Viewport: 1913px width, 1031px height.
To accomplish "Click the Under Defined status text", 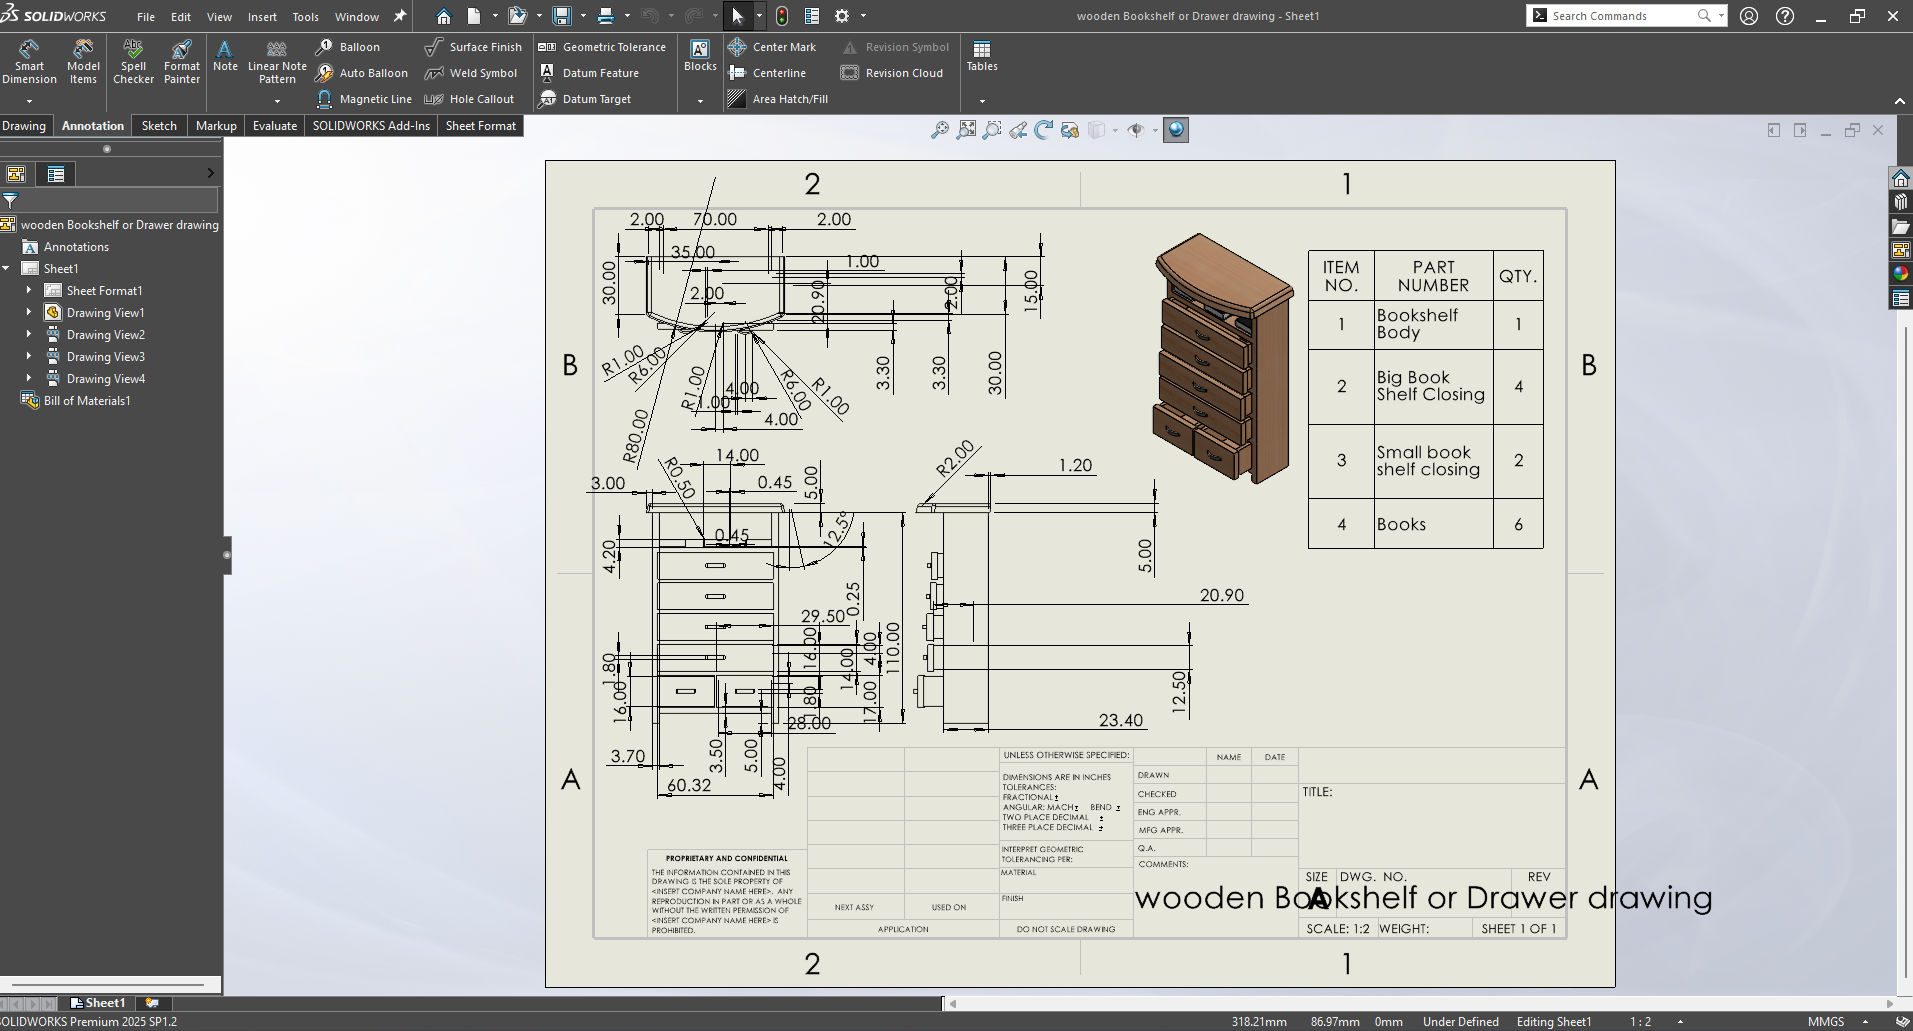I will pyautogui.click(x=1460, y=1021).
